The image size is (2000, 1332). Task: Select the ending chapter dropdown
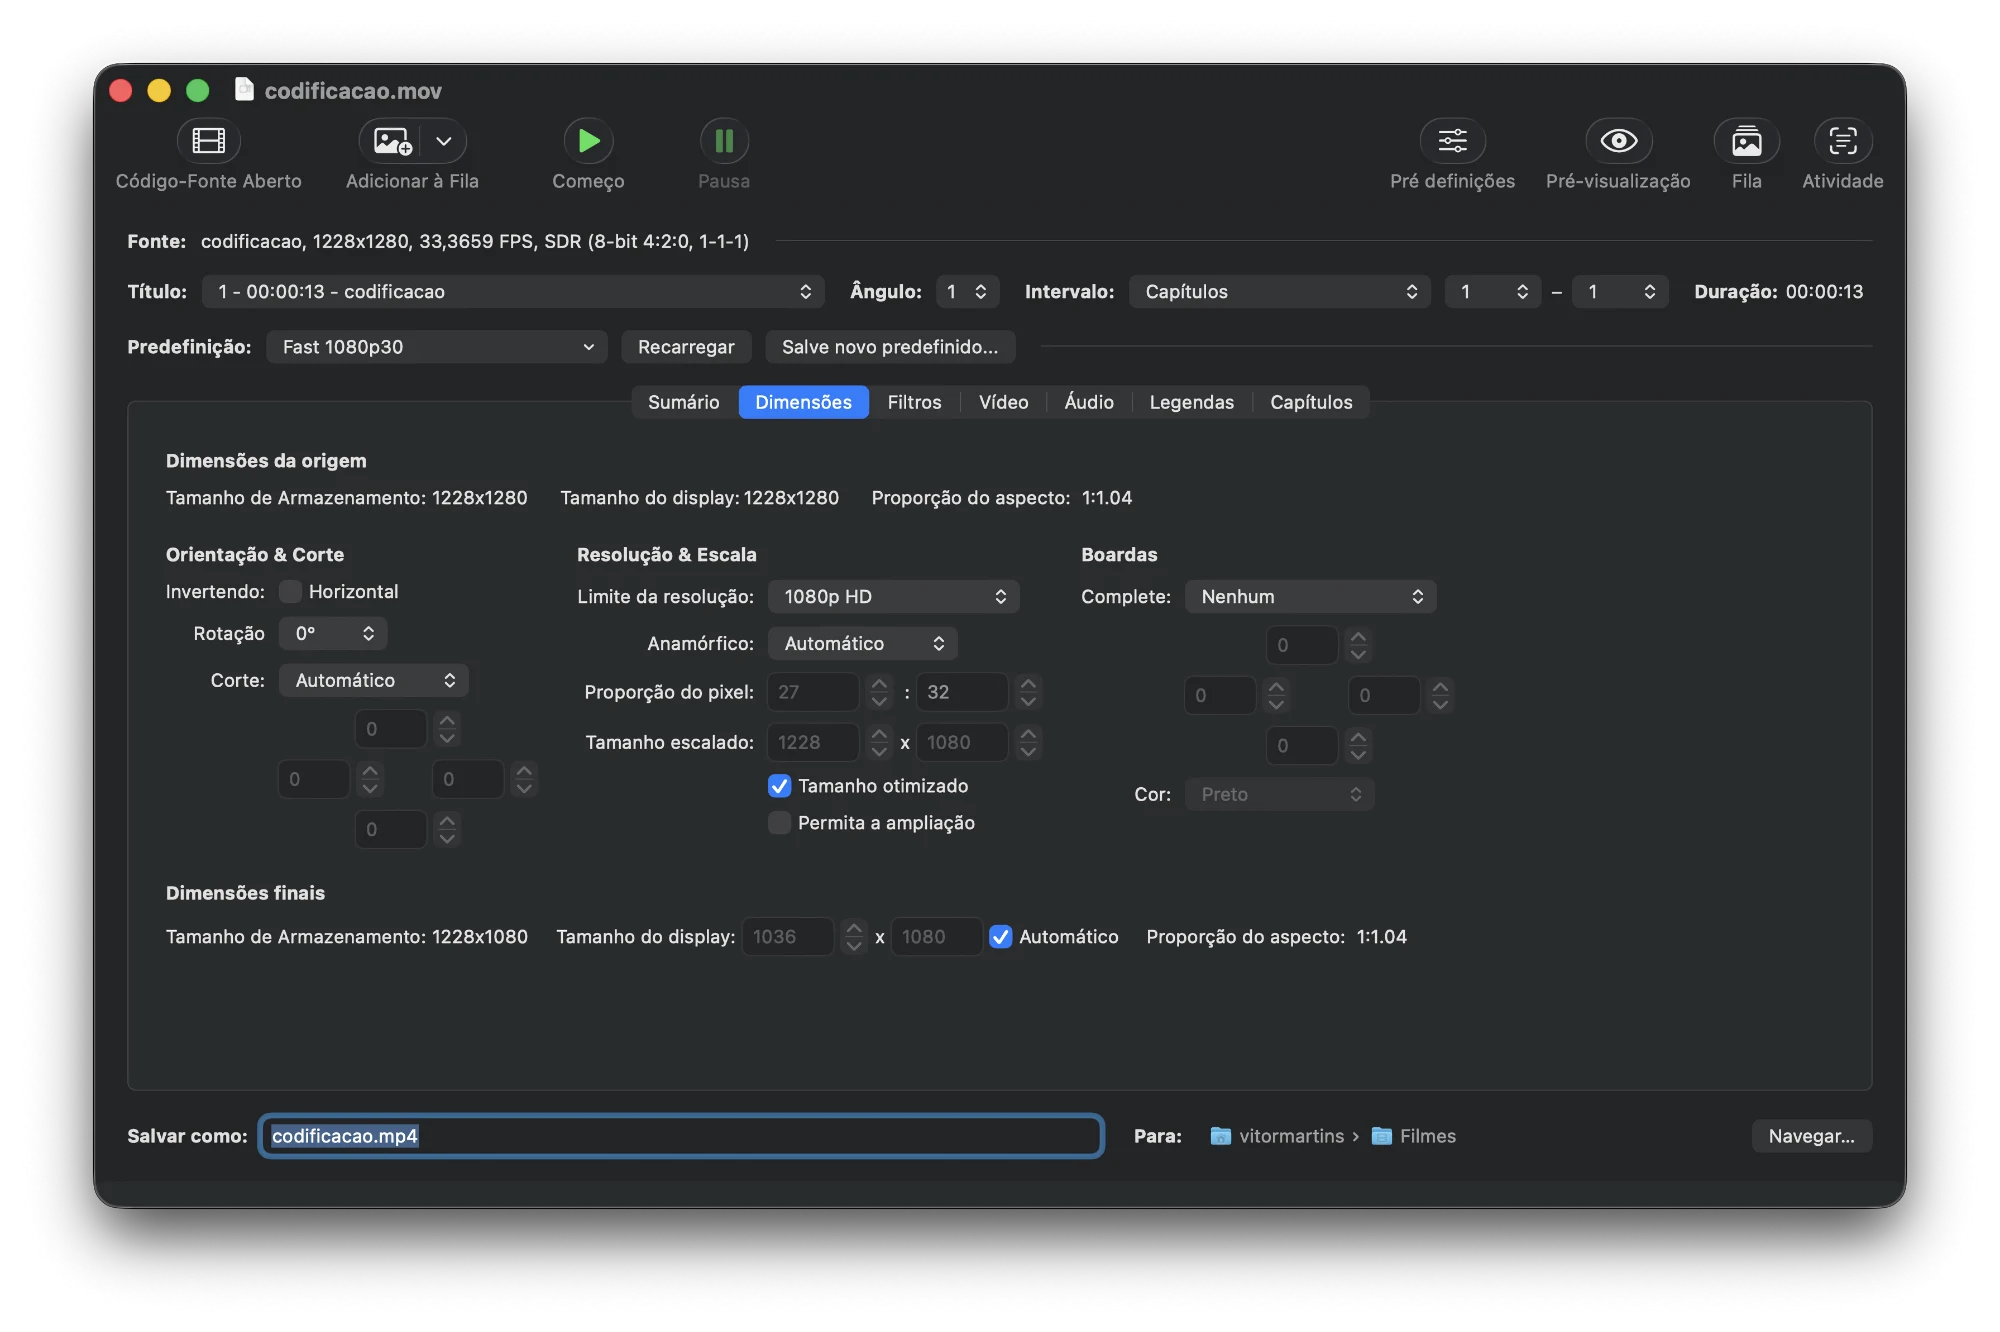tap(1620, 292)
